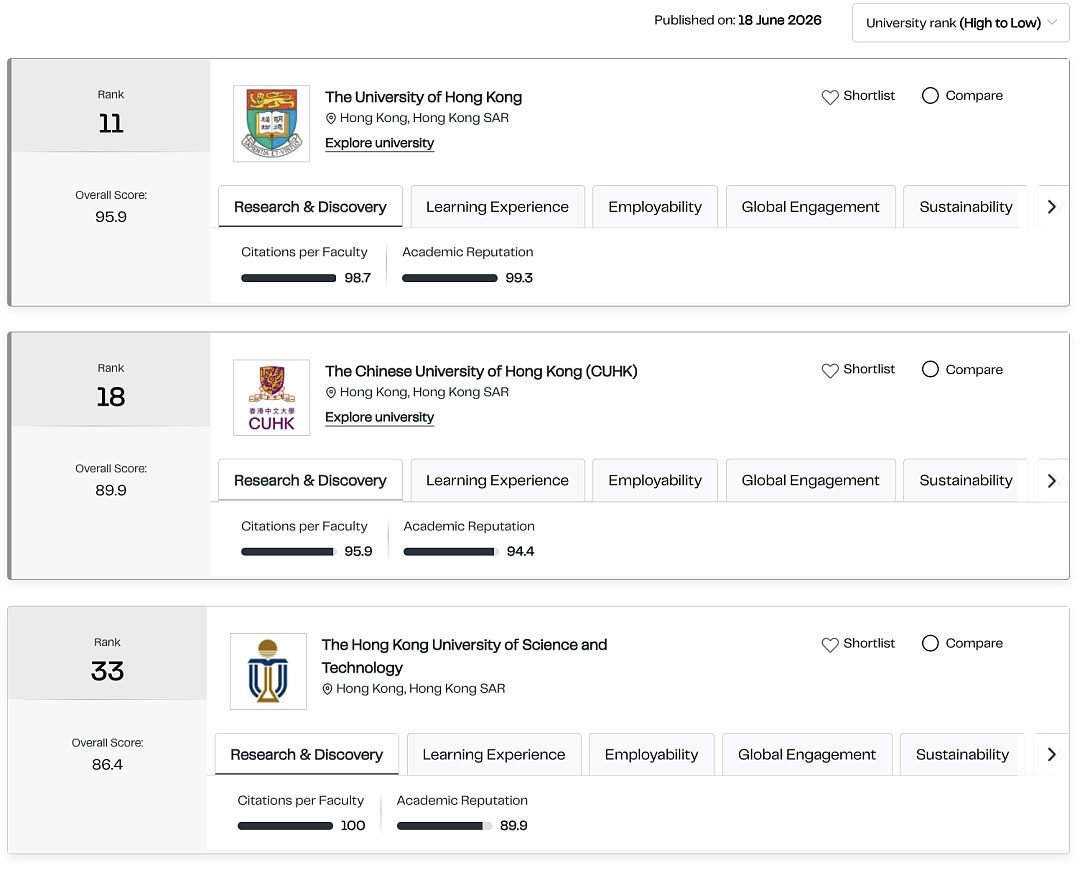Screen dimensions: 1080x870
Task: Click the heart icon for University of Hong Kong
Action: (x=830, y=97)
